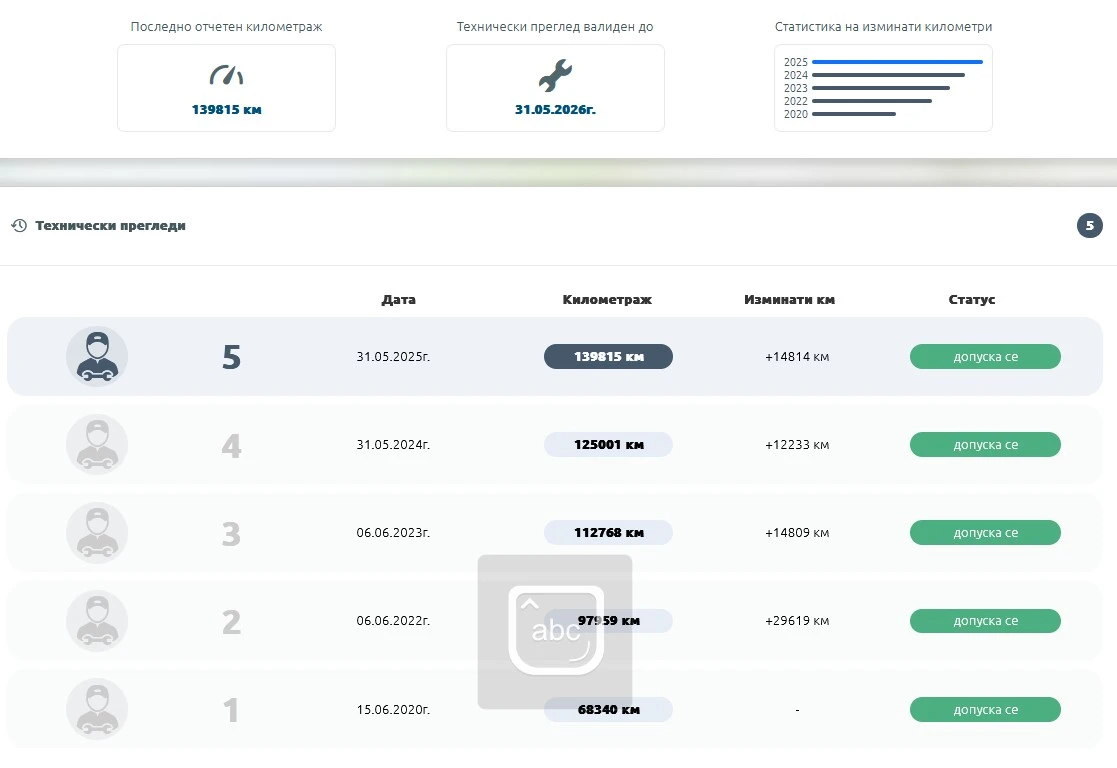Click the 139815 км mileage pill in row 5

pyautogui.click(x=608, y=357)
